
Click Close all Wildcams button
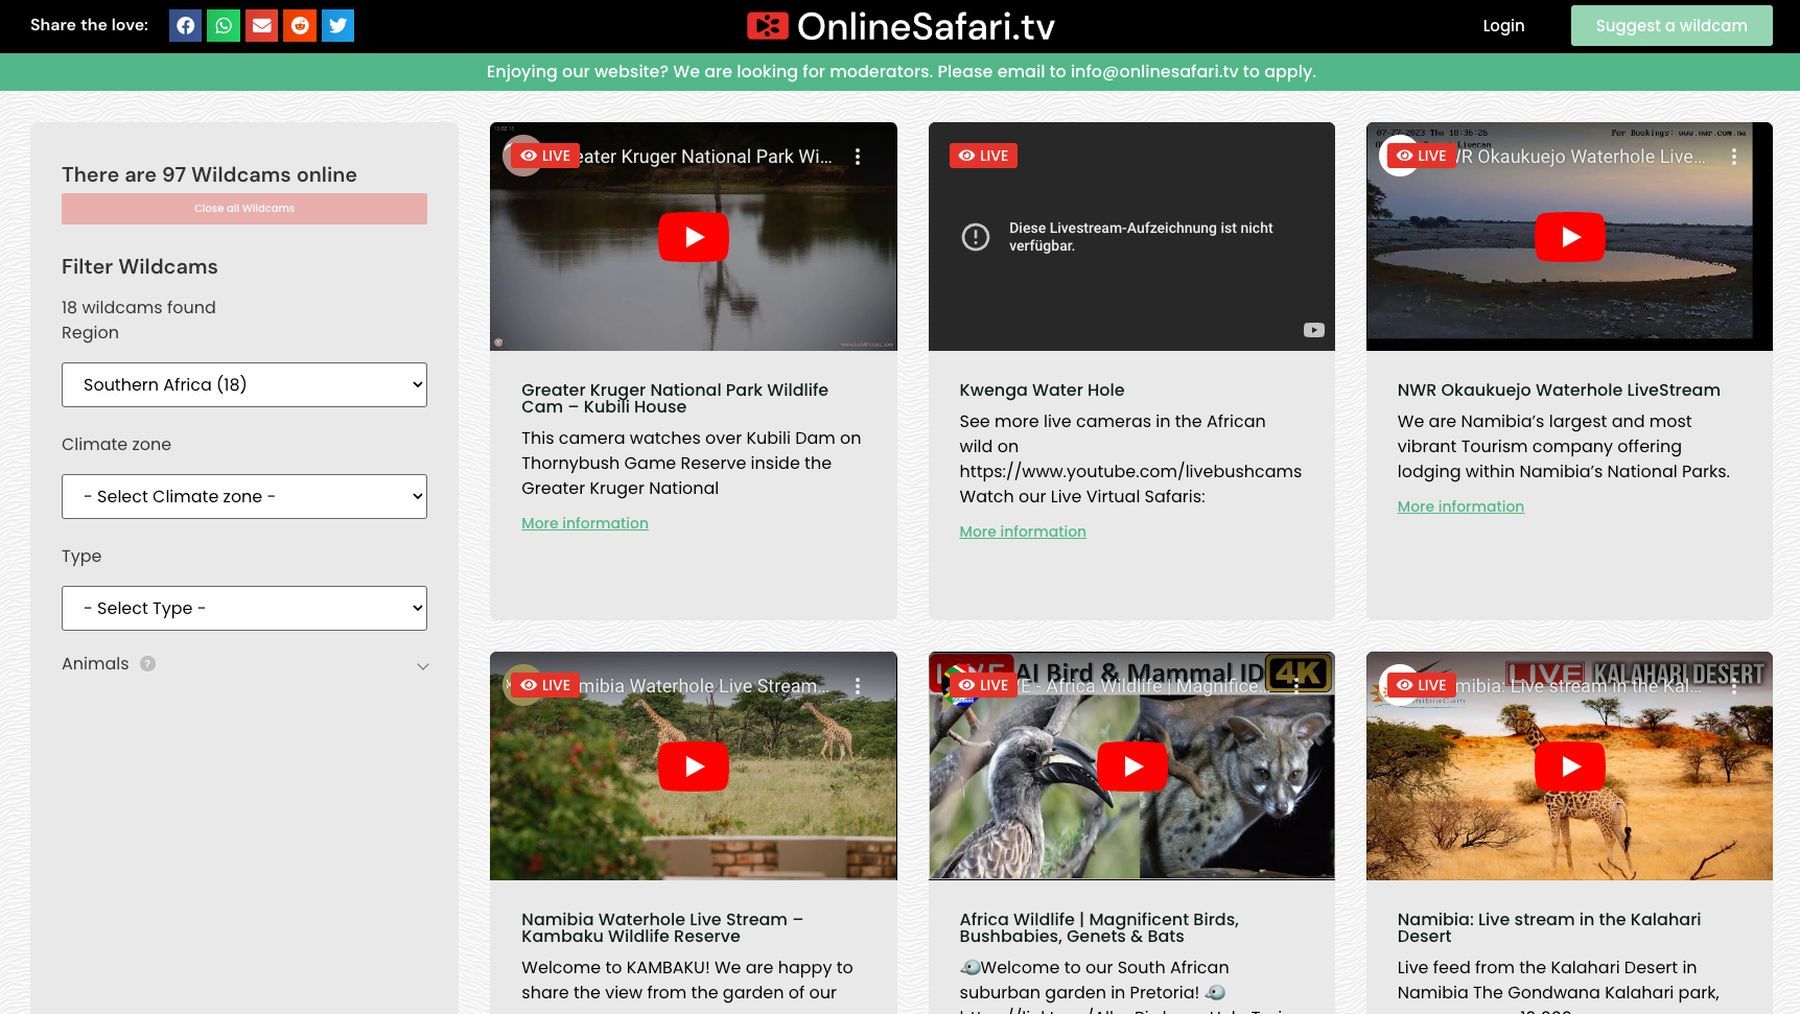coord(244,209)
